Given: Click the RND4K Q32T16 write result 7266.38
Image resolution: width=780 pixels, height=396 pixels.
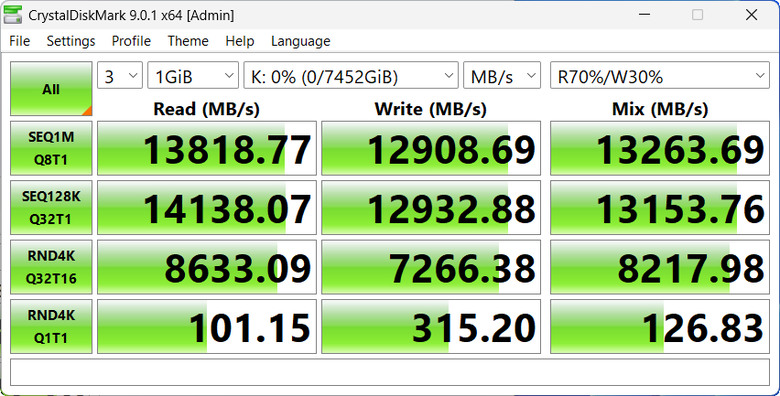Looking at the screenshot, I should pyautogui.click(x=431, y=267).
